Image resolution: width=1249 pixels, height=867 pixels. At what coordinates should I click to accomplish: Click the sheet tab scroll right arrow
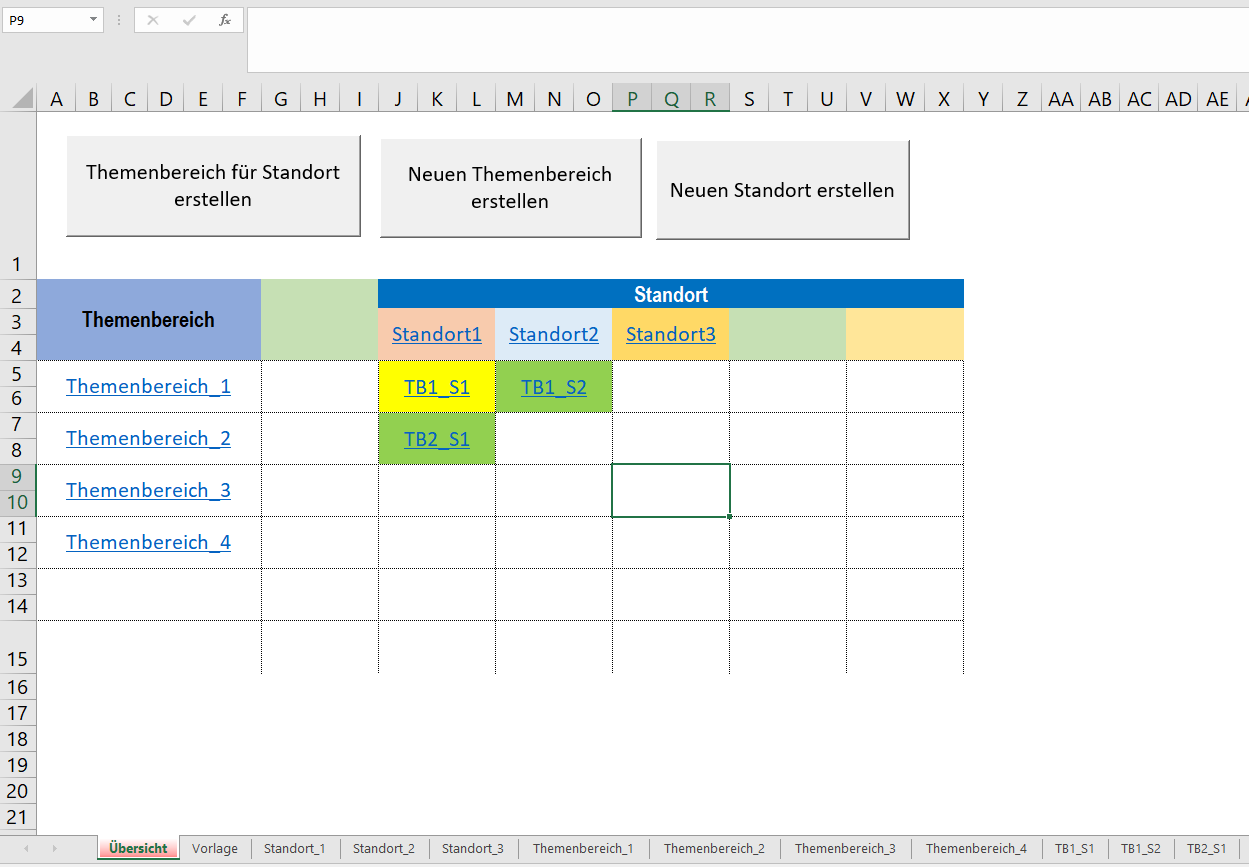pyautogui.click(x=54, y=848)
